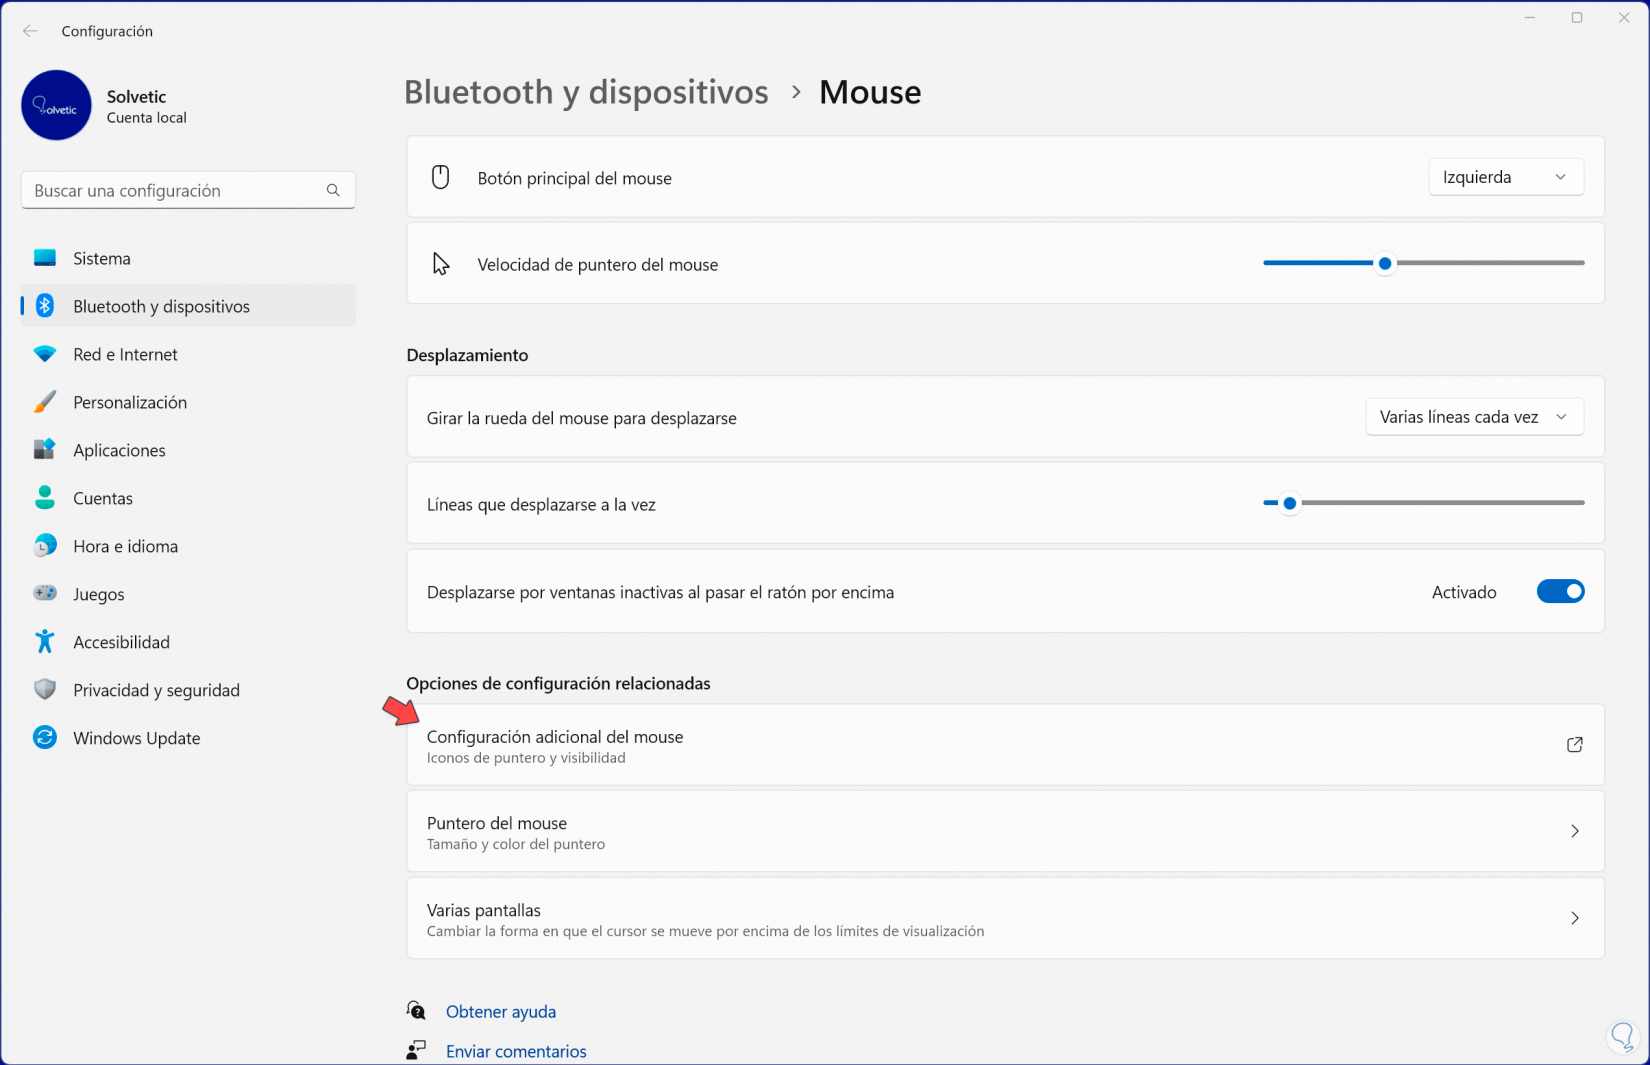Open the Izquierda primary button dropdown
This screenshot has height=1065, width=1650.
tap(1505, 177)
